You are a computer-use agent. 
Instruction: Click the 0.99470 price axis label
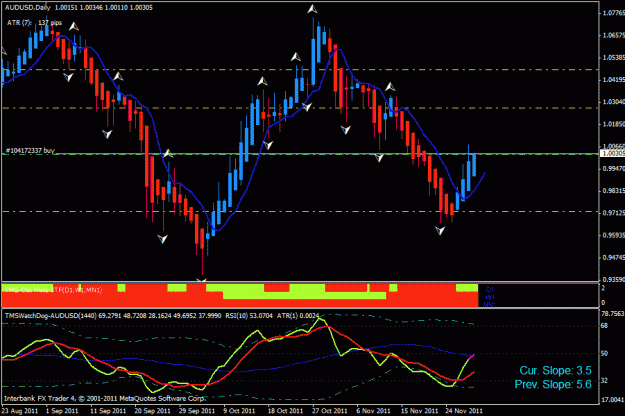coord(613,169)
